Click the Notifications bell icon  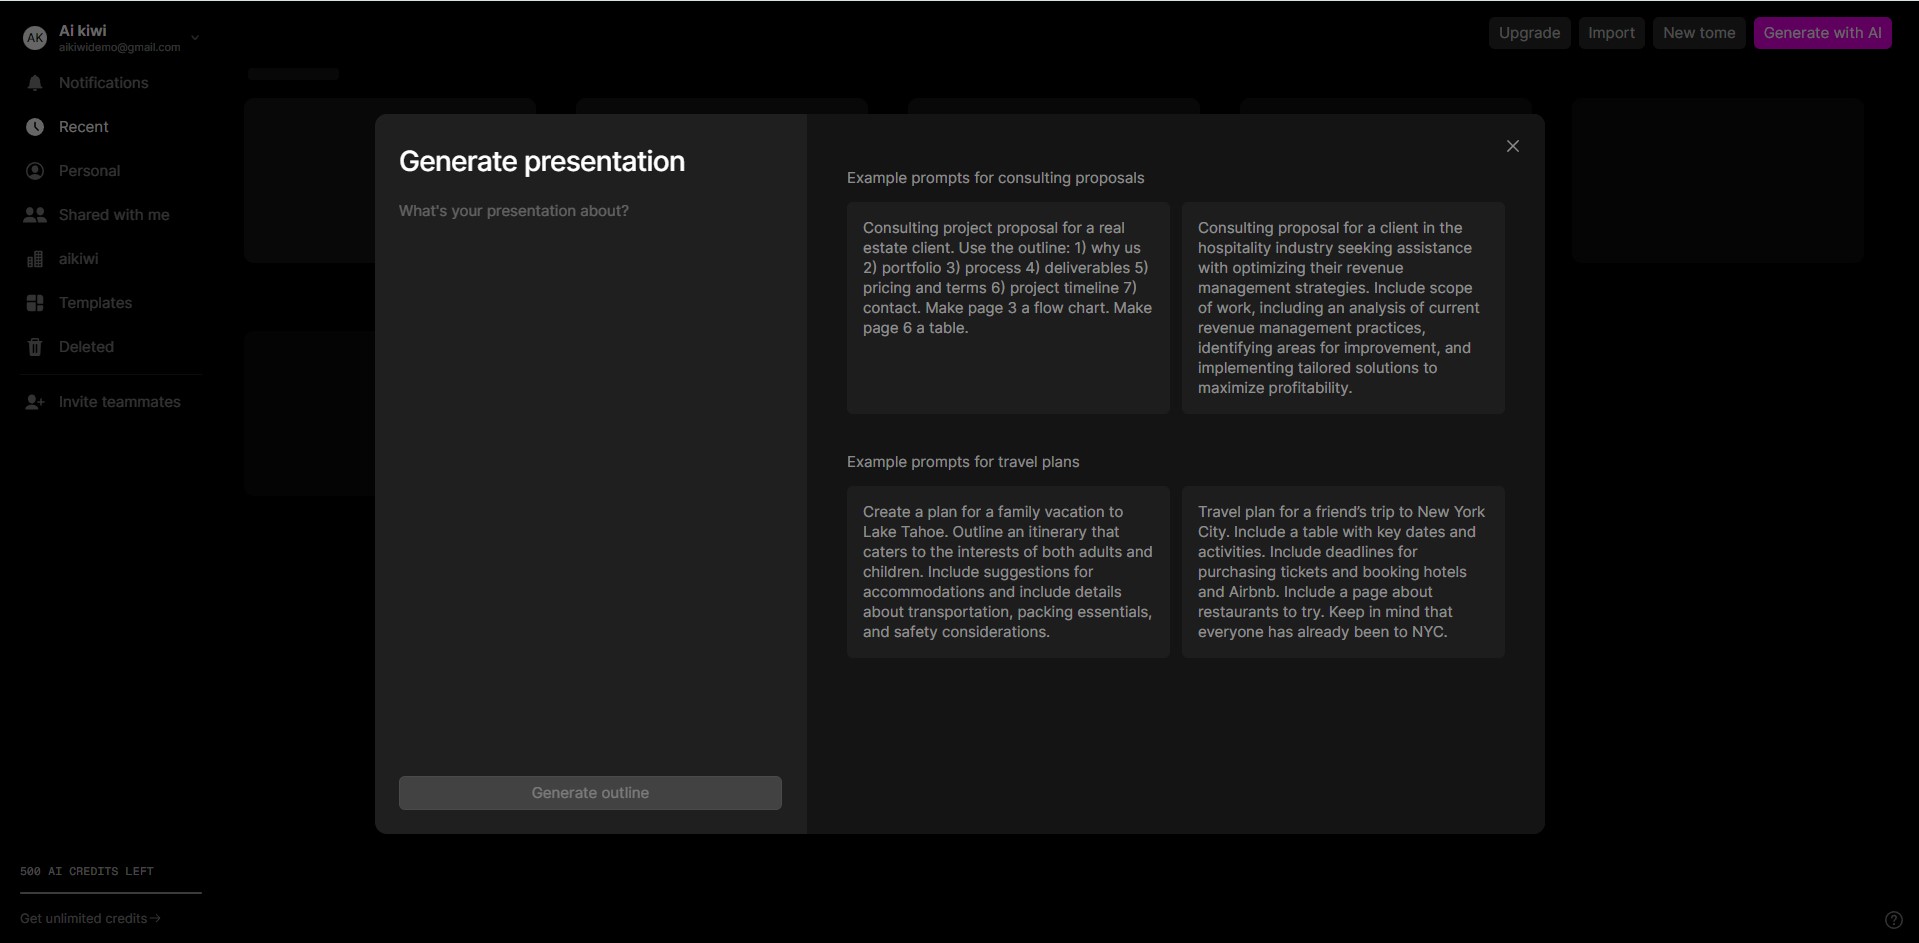tap(35, 83)
